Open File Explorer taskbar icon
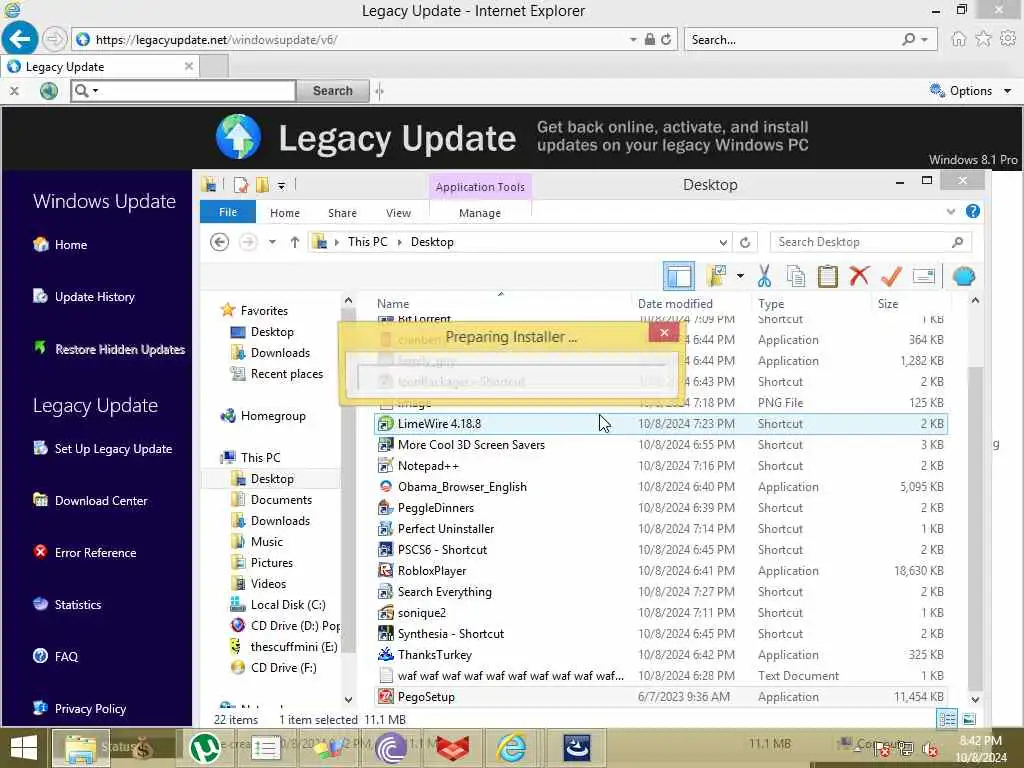 (x=80, y=748)
